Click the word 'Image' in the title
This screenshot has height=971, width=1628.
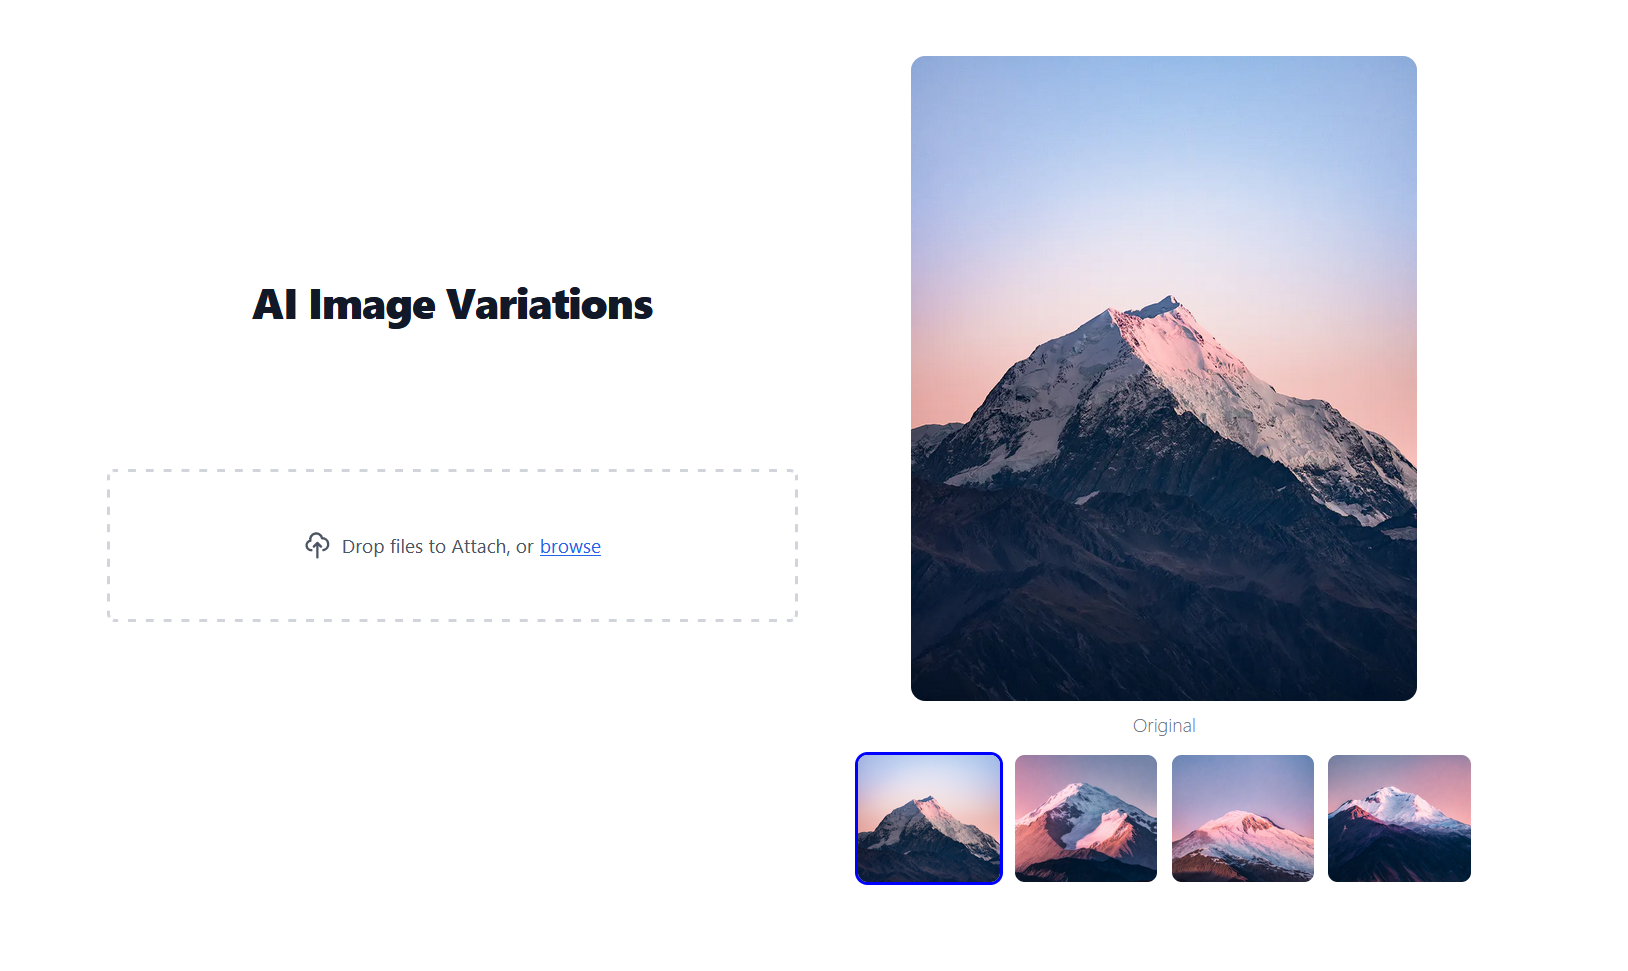coord(372,305)
